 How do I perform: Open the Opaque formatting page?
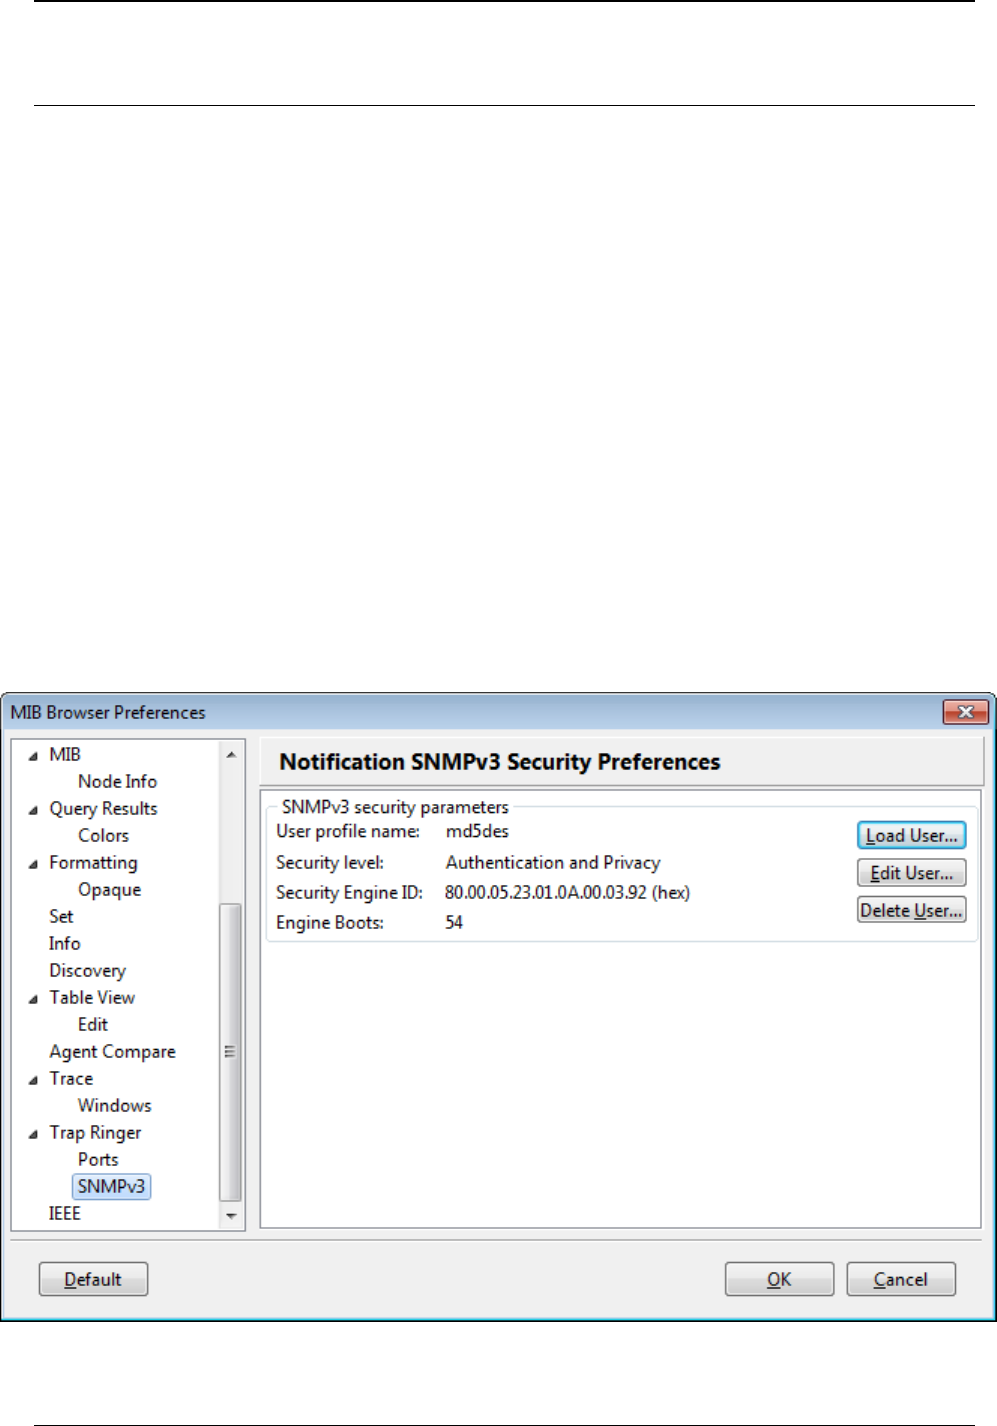[109, 889]
